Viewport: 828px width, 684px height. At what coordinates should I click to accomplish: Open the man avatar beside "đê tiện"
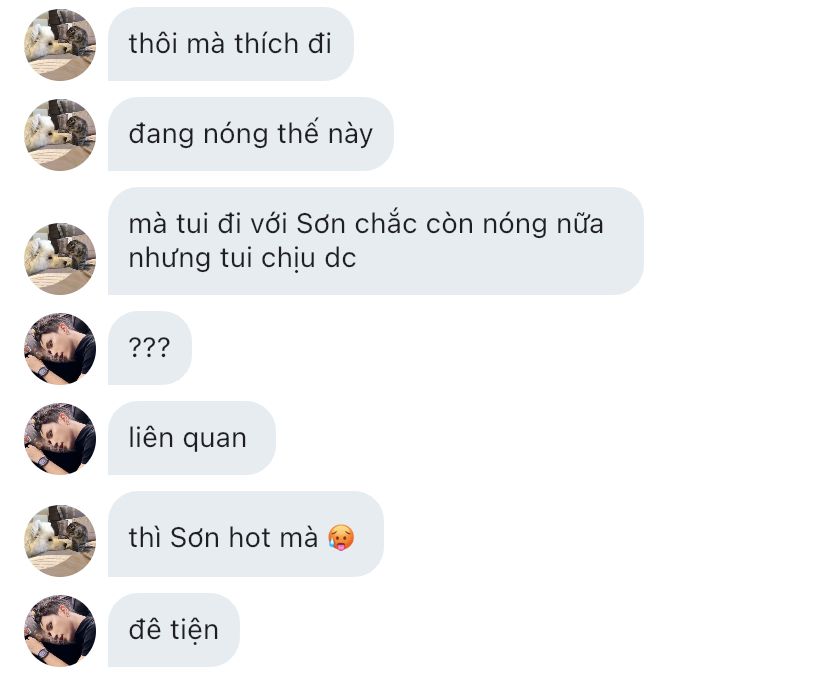coord(60,631)
